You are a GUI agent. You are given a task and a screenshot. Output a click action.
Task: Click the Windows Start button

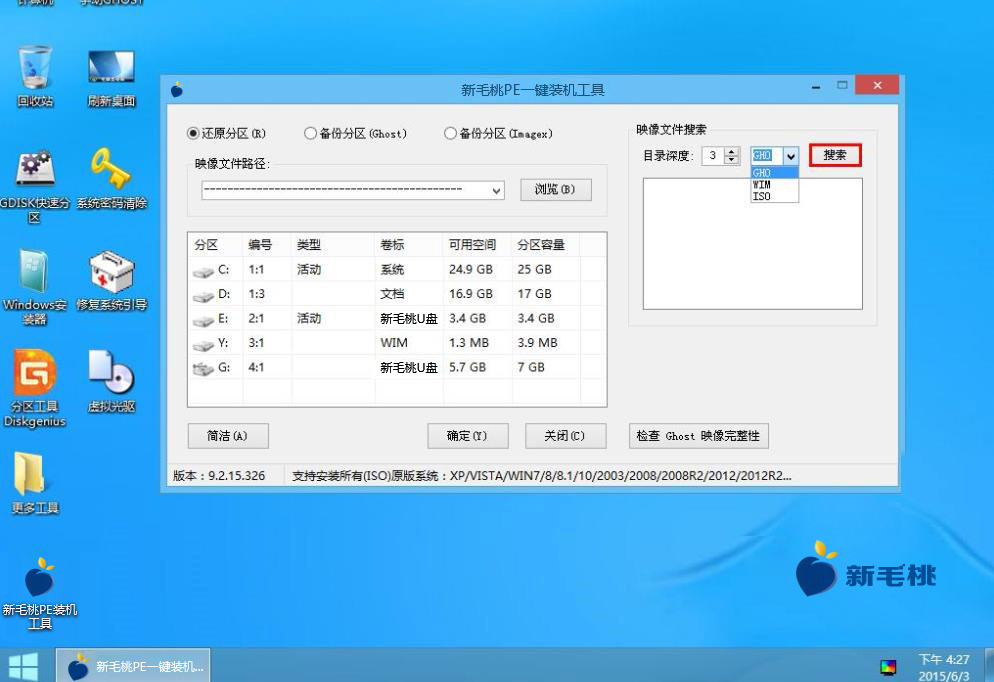[23, 666]
